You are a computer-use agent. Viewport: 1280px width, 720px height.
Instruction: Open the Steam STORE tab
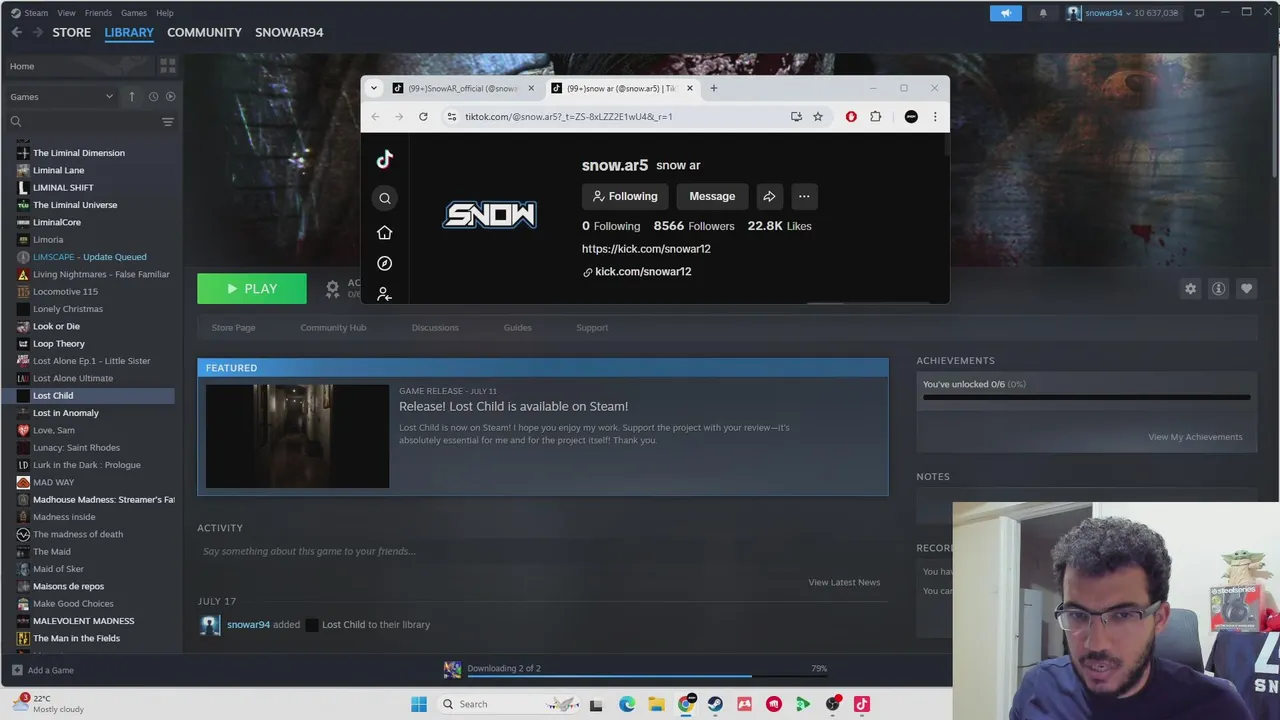click(71, 32)
